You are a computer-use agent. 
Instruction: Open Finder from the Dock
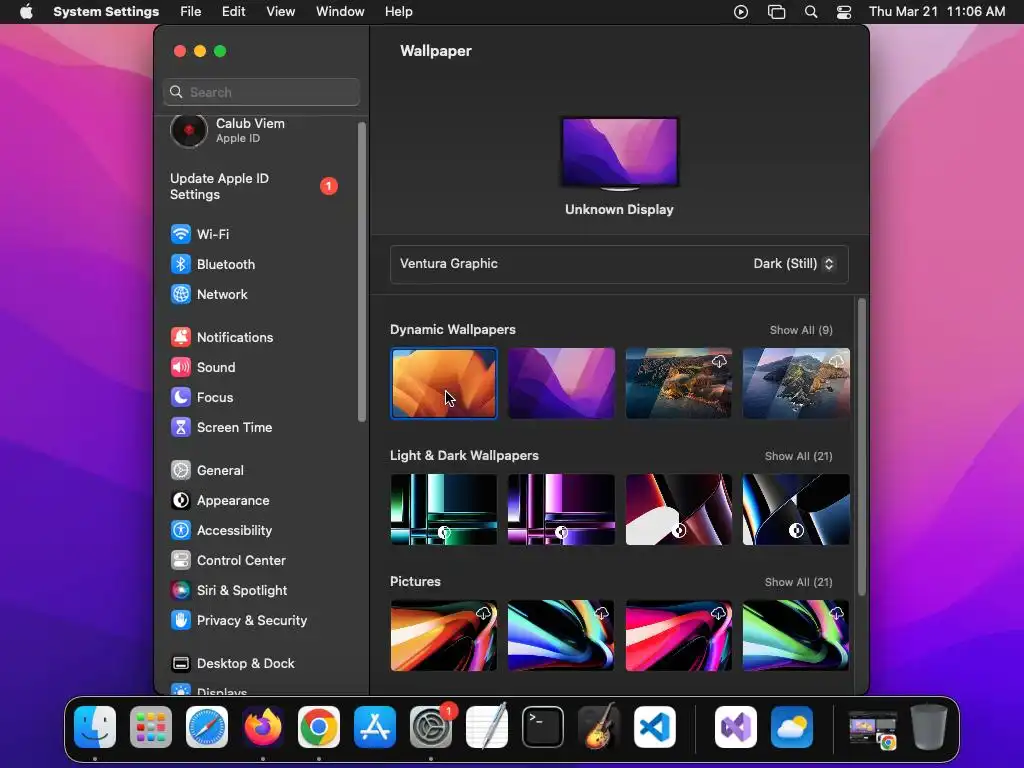[x=95, y=727]
